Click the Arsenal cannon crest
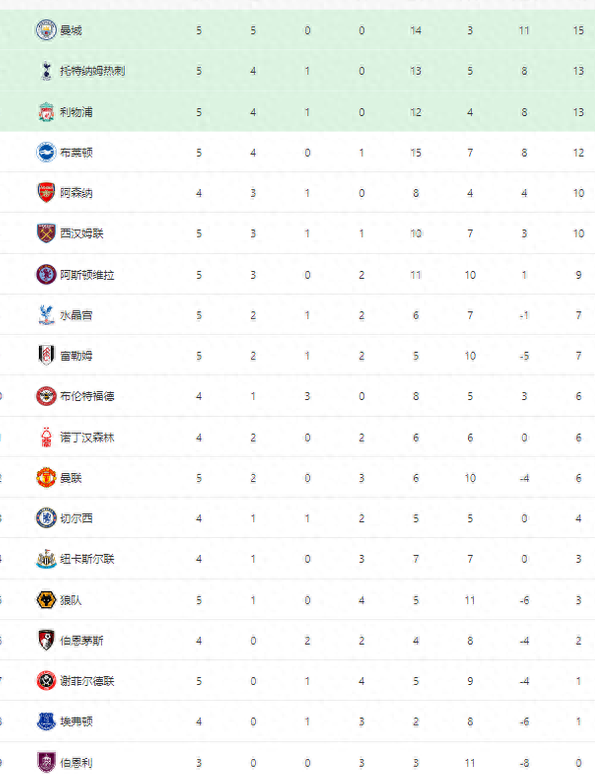Image resolution: width=595 pixels, height=774 pixels. coord(46,193)
